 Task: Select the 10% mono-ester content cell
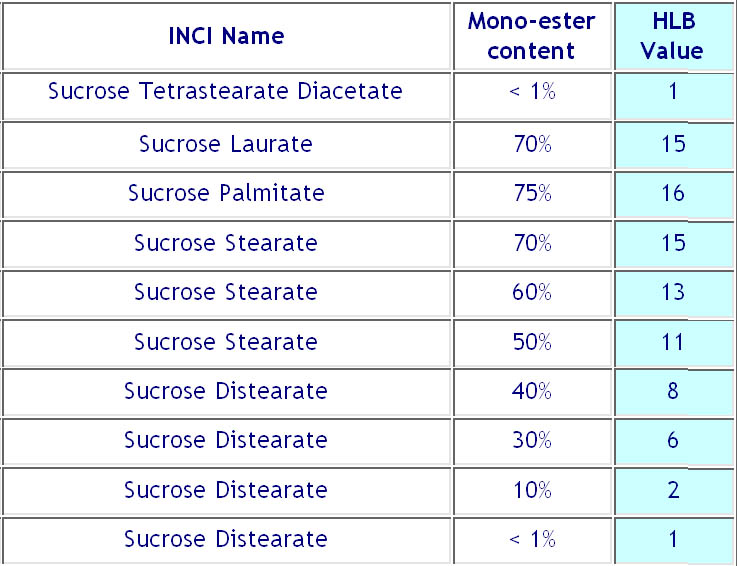(x=531, y=490)
